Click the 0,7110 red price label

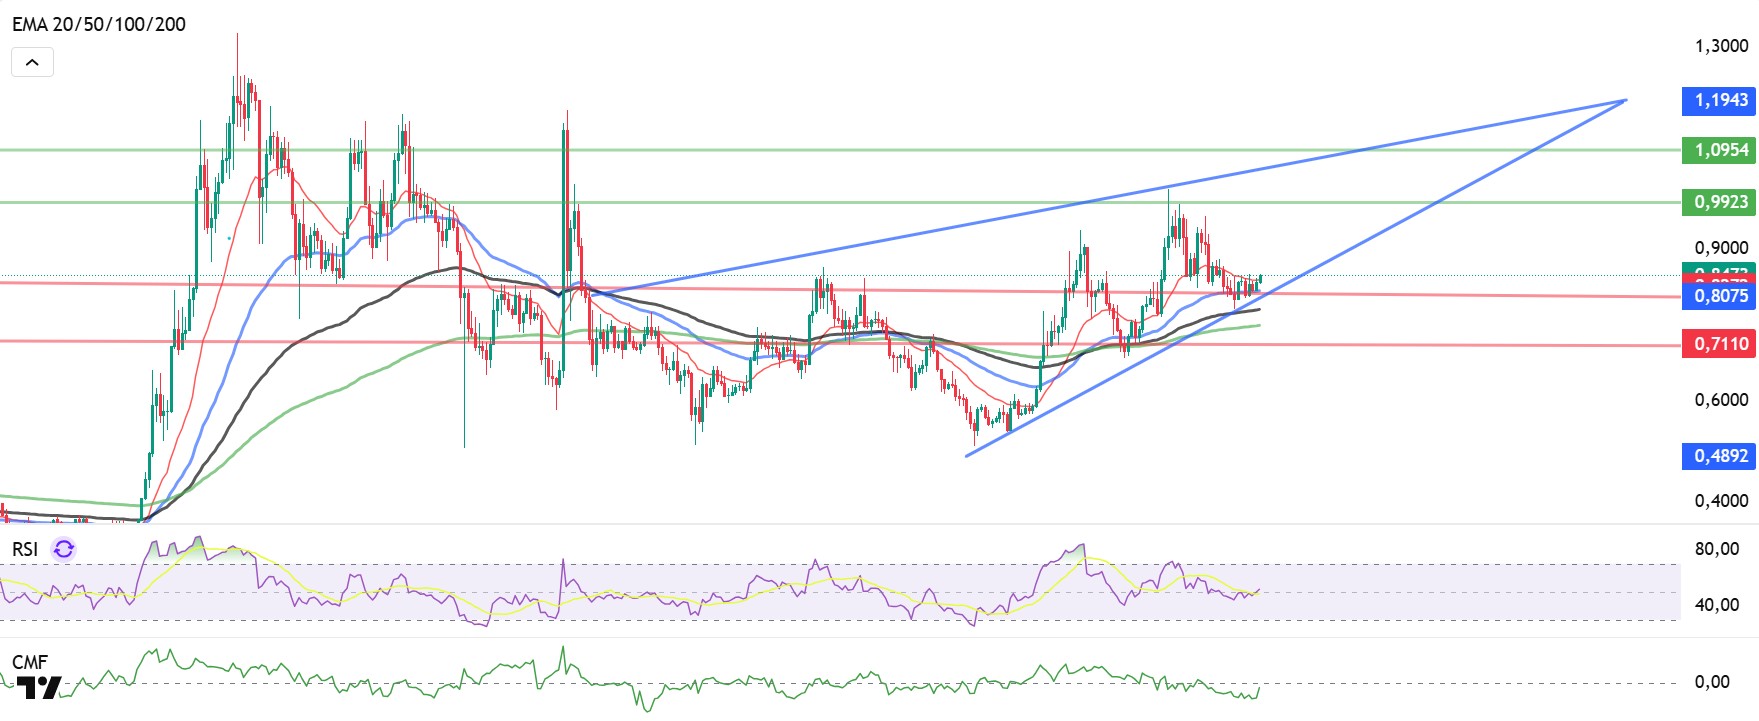(1719, 344)
